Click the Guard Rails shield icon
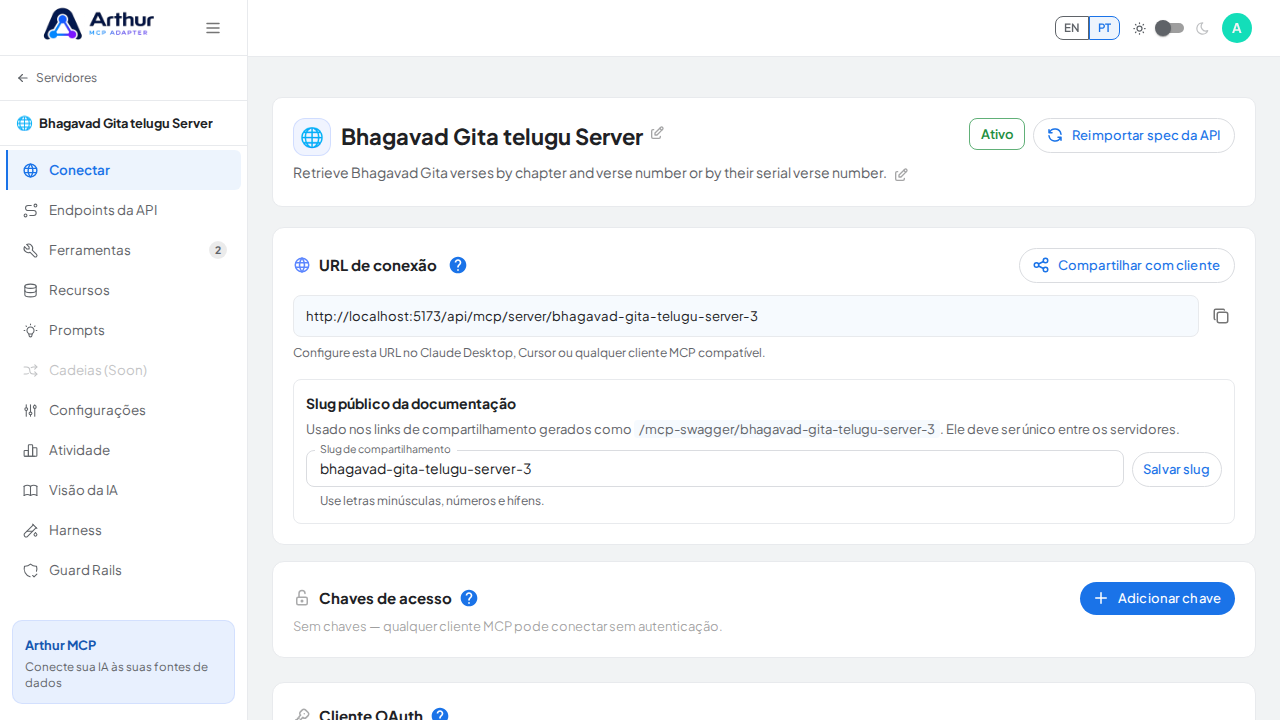 (31, 570)
